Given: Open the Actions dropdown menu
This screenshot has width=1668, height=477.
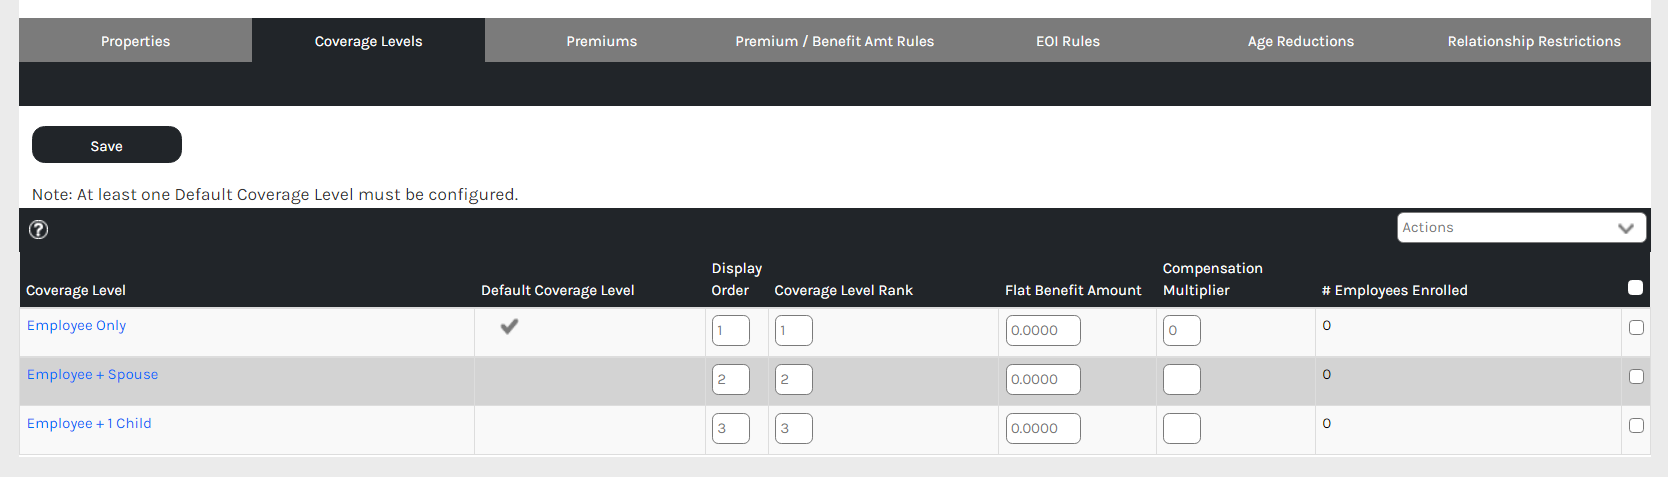Looking at the screenshot, I should (x=1520, y=228).
